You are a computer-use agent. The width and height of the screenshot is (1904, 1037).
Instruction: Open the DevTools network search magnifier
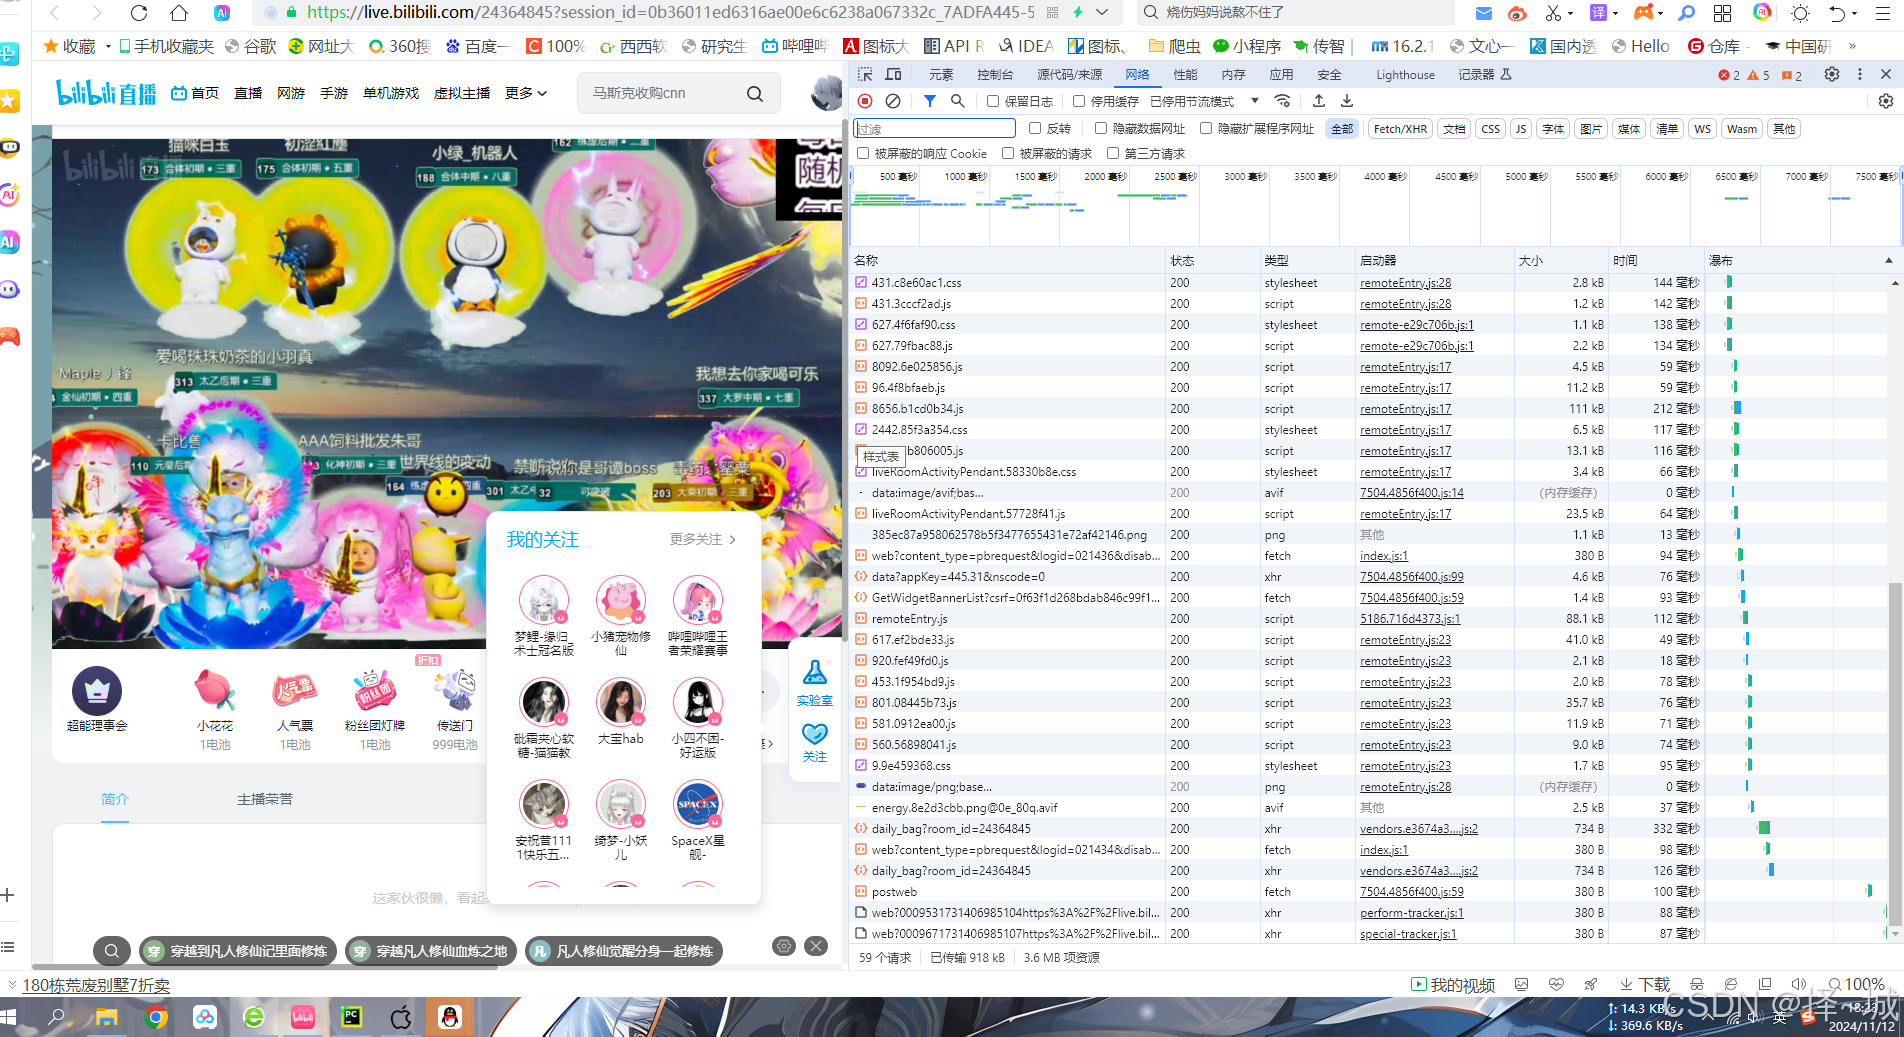958,101
